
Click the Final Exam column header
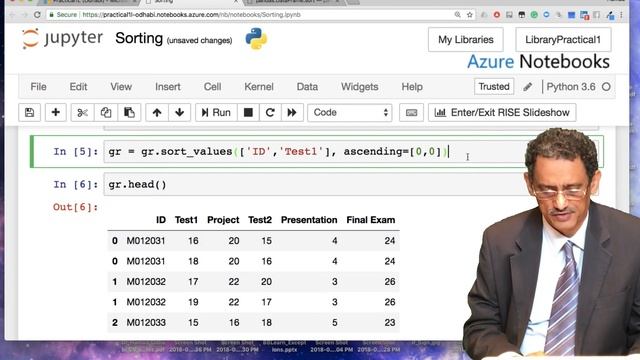tap(371, 220)
